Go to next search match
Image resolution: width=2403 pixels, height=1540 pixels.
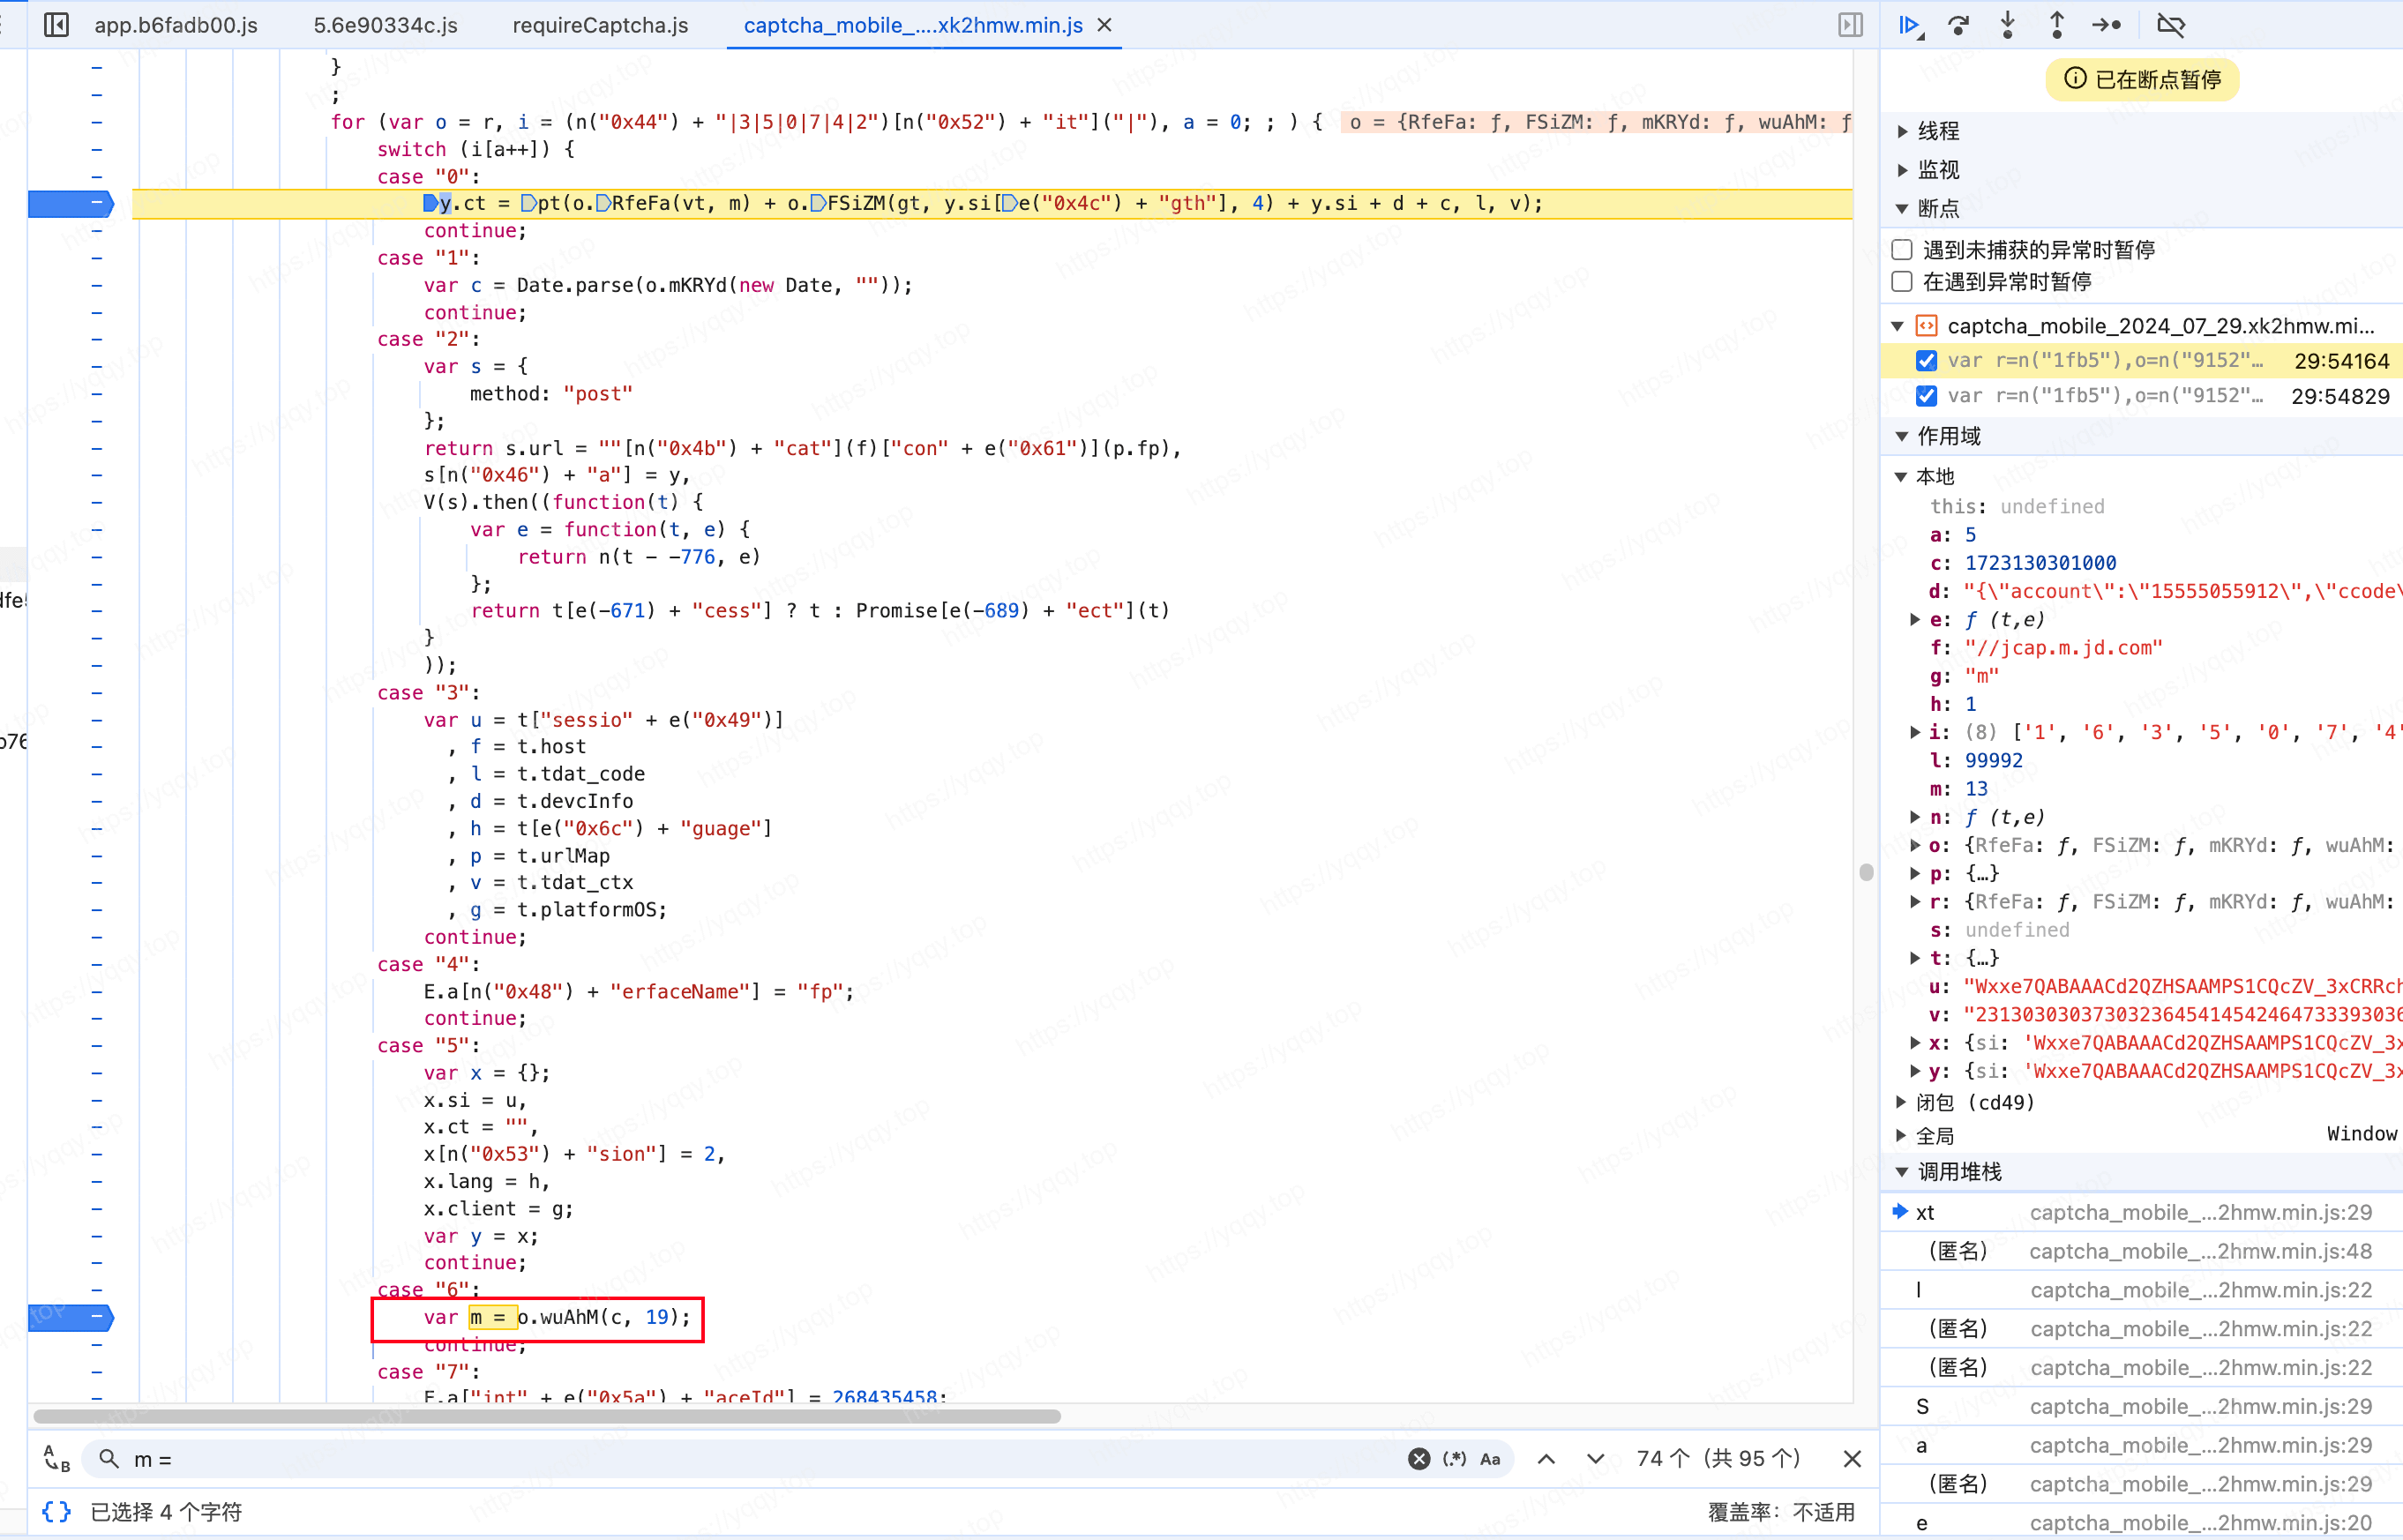1596,1459
